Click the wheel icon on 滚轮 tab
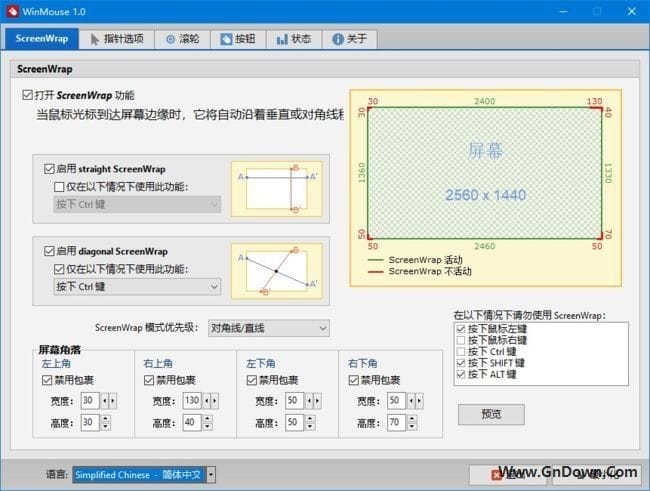The width and height of the screenshot is (650, 491). pos(170,39)
